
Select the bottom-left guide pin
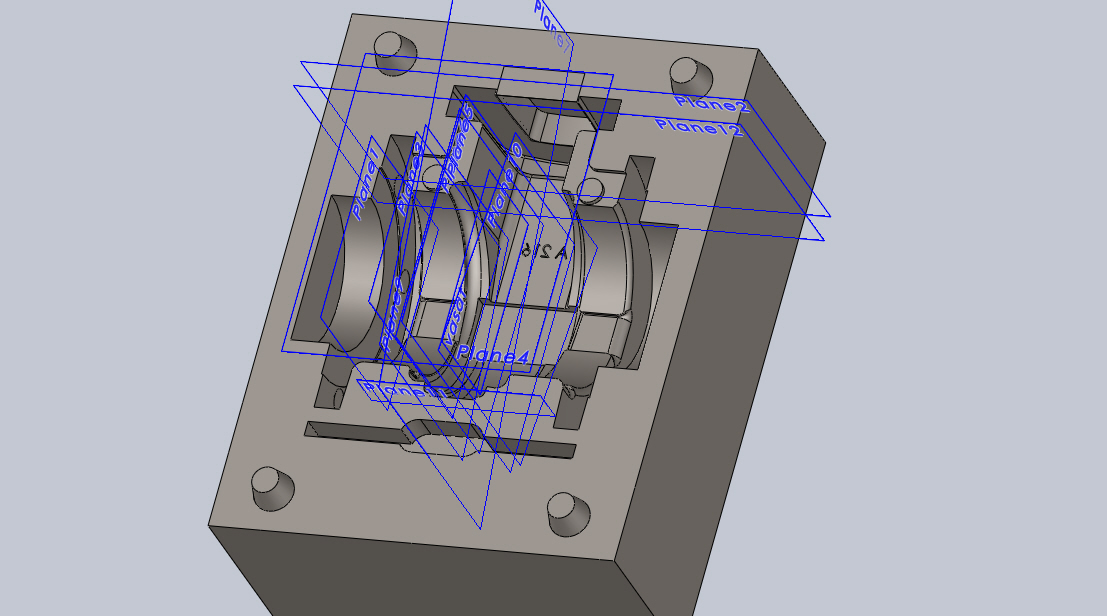coord(273,488)
